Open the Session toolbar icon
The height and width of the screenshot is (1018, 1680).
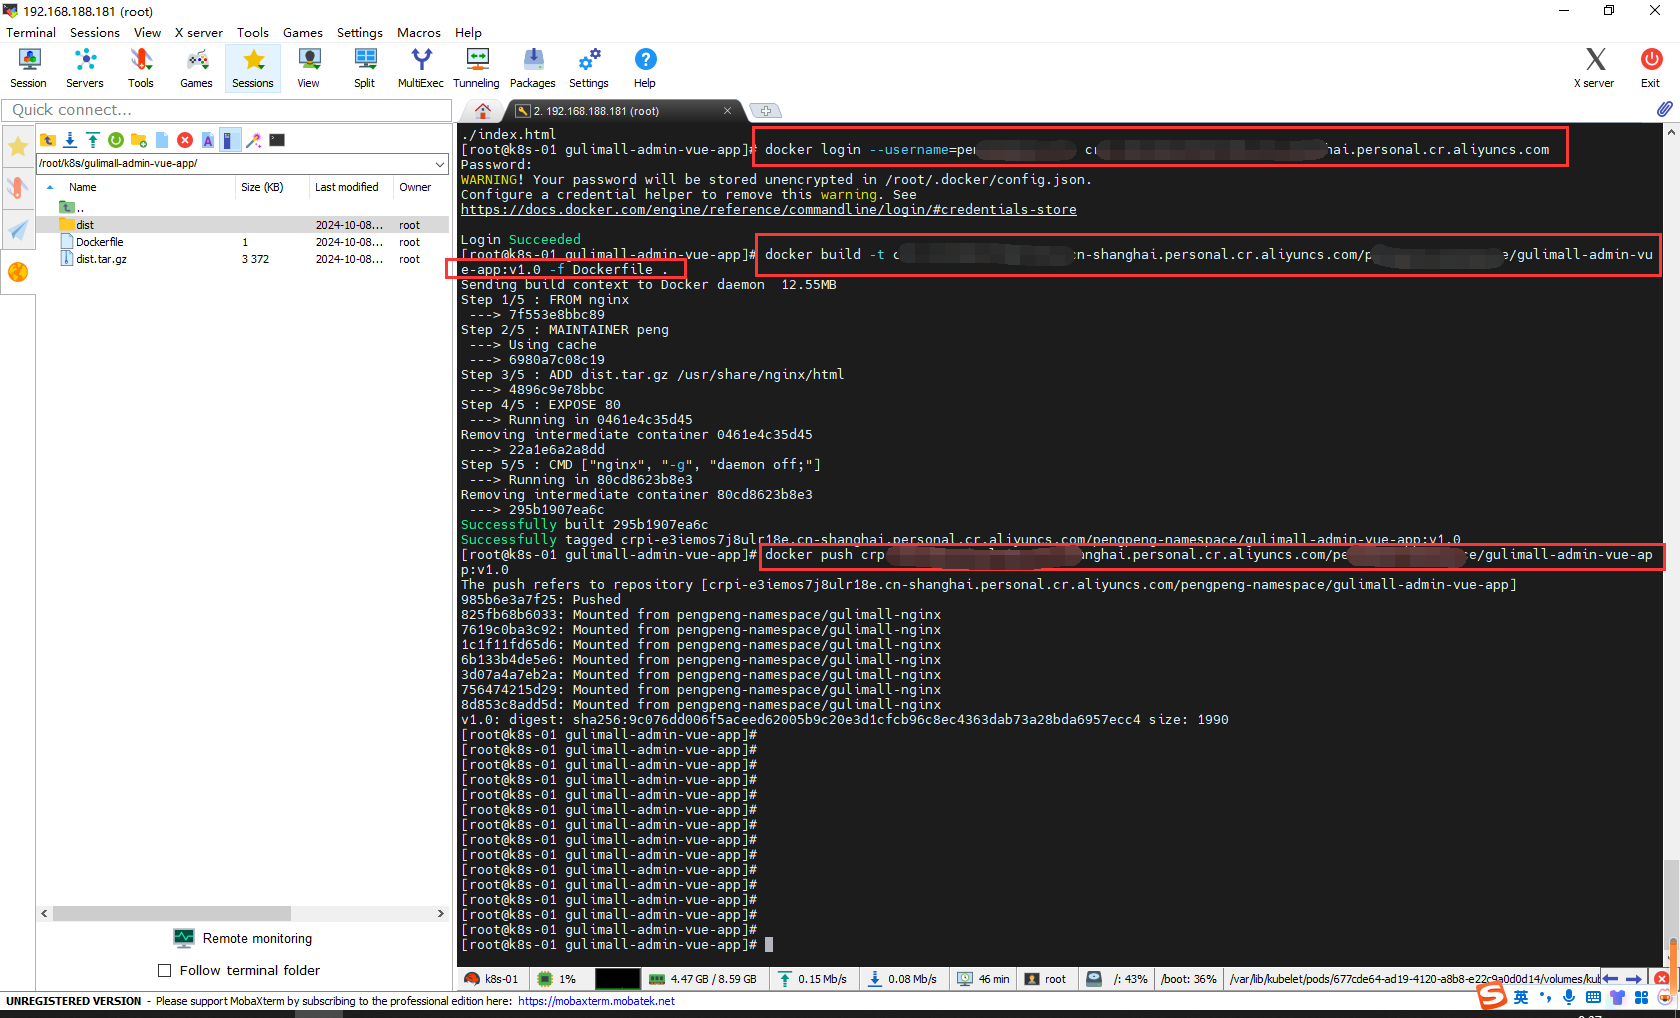pyautogui.click(x=28, y=68)
